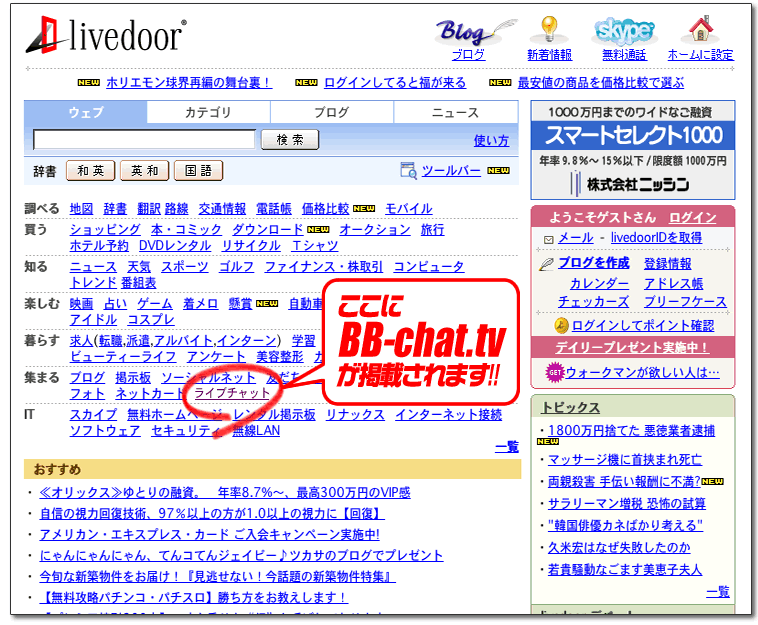Open the ソフトウェア link
This screenshot has width=758, height=625.
105,431
